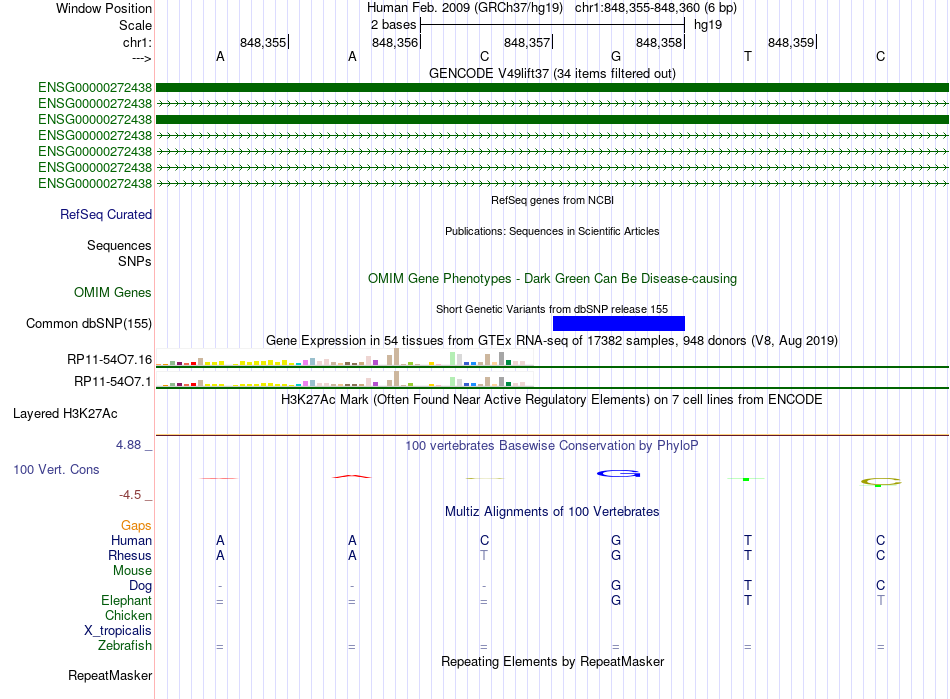This screenshot has height=699, width=950.
Task: Open the H3K27Ac Mark ENCODE track title
Action: click(x=552, y=400)
